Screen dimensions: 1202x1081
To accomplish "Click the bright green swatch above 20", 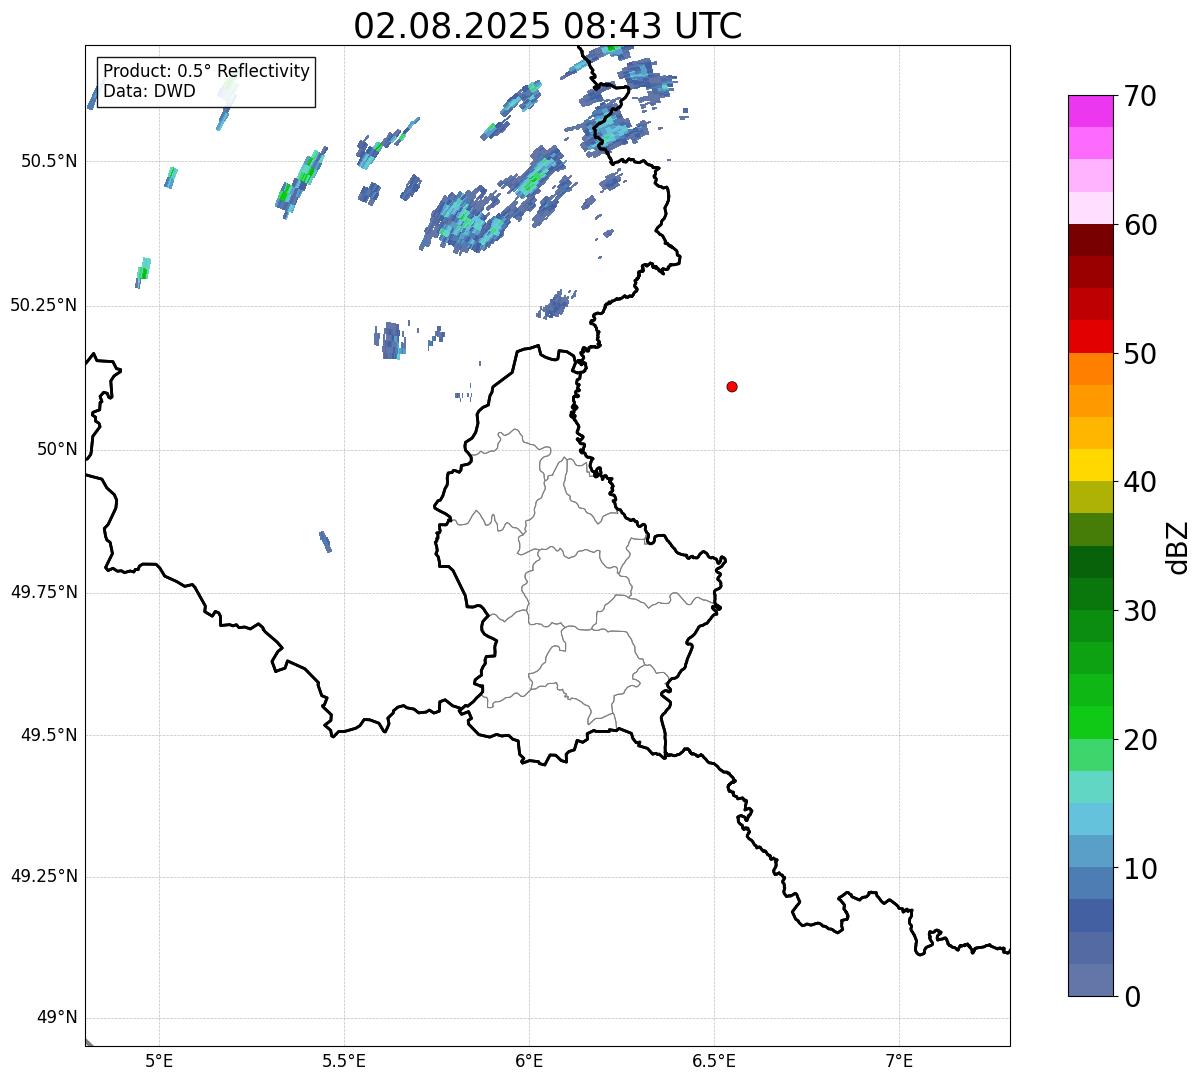I will click(1090, 722).
